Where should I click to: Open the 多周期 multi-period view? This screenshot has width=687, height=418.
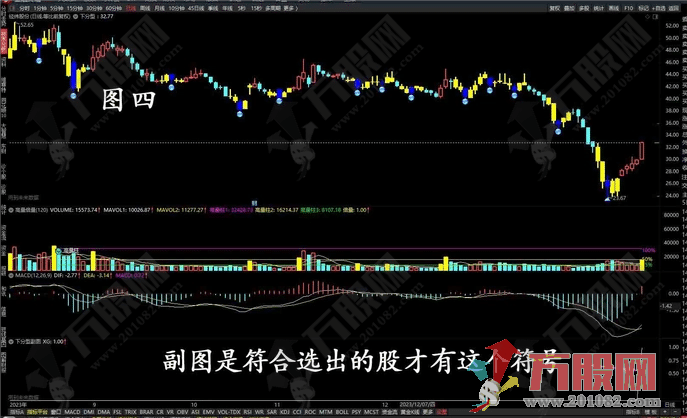(273, 8)
